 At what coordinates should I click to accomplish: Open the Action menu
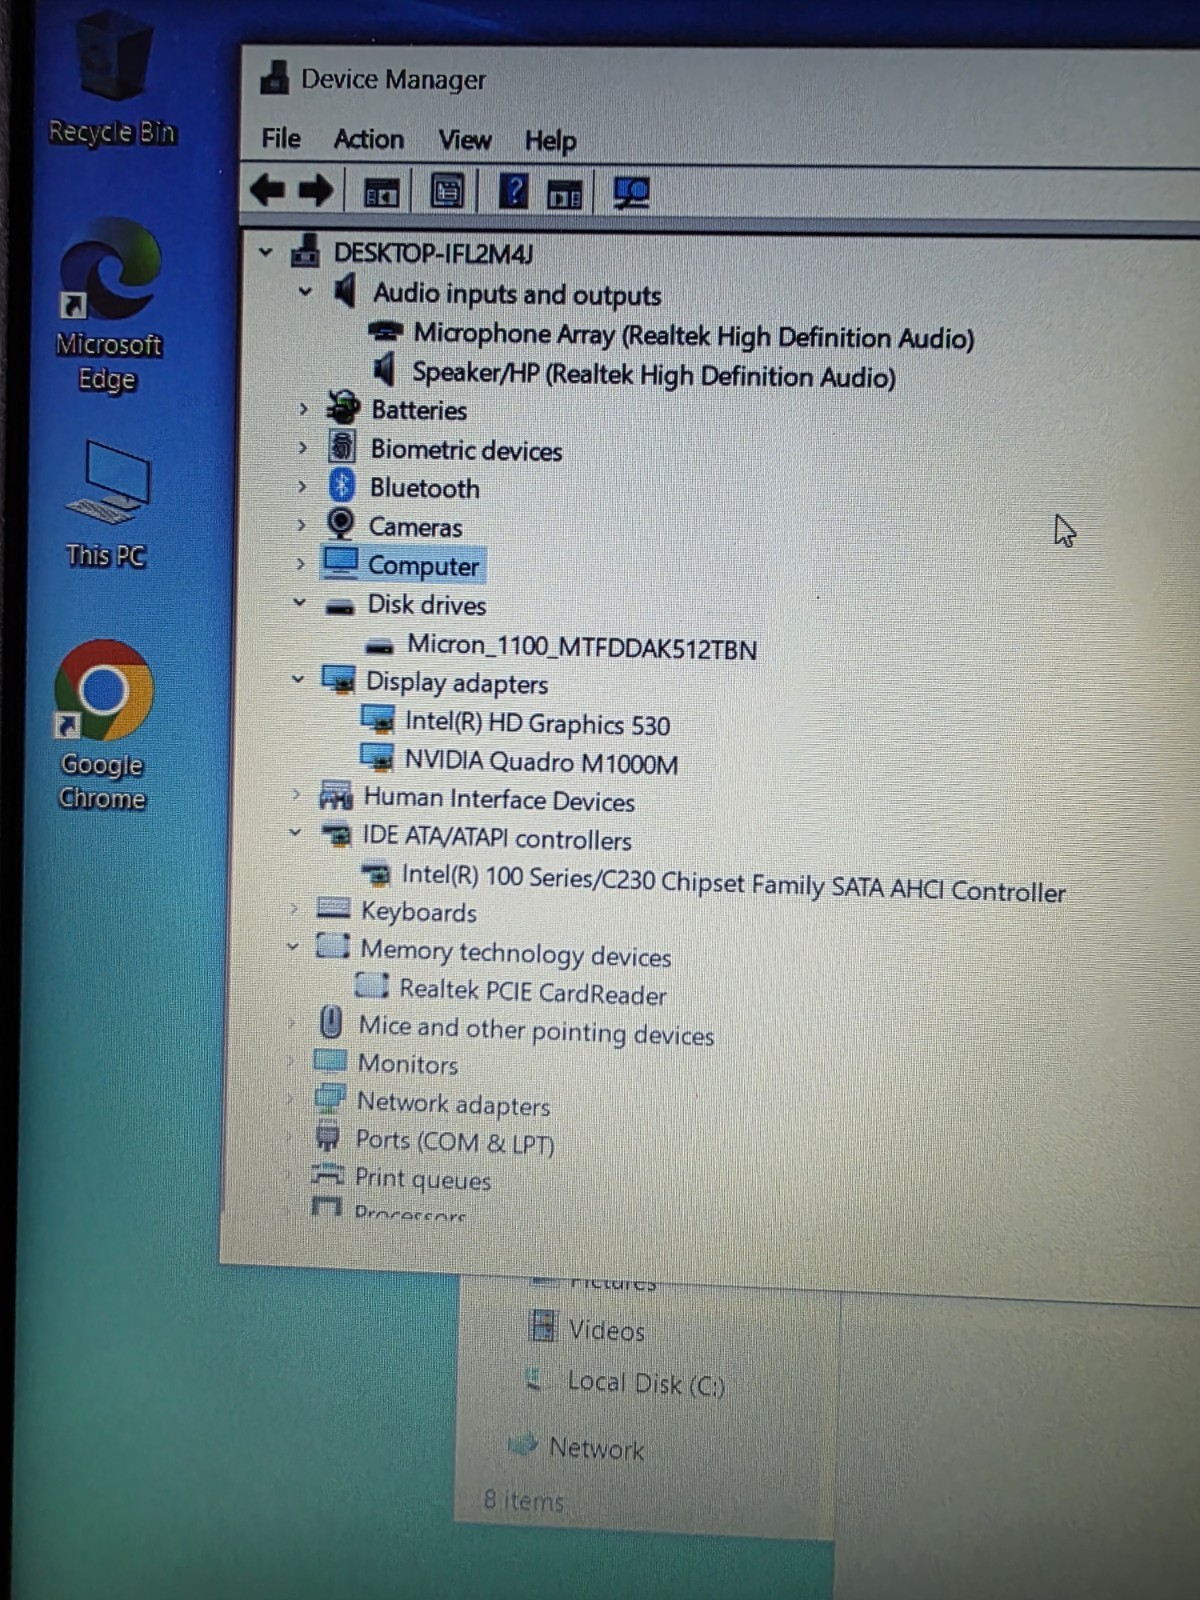point(369,139)
